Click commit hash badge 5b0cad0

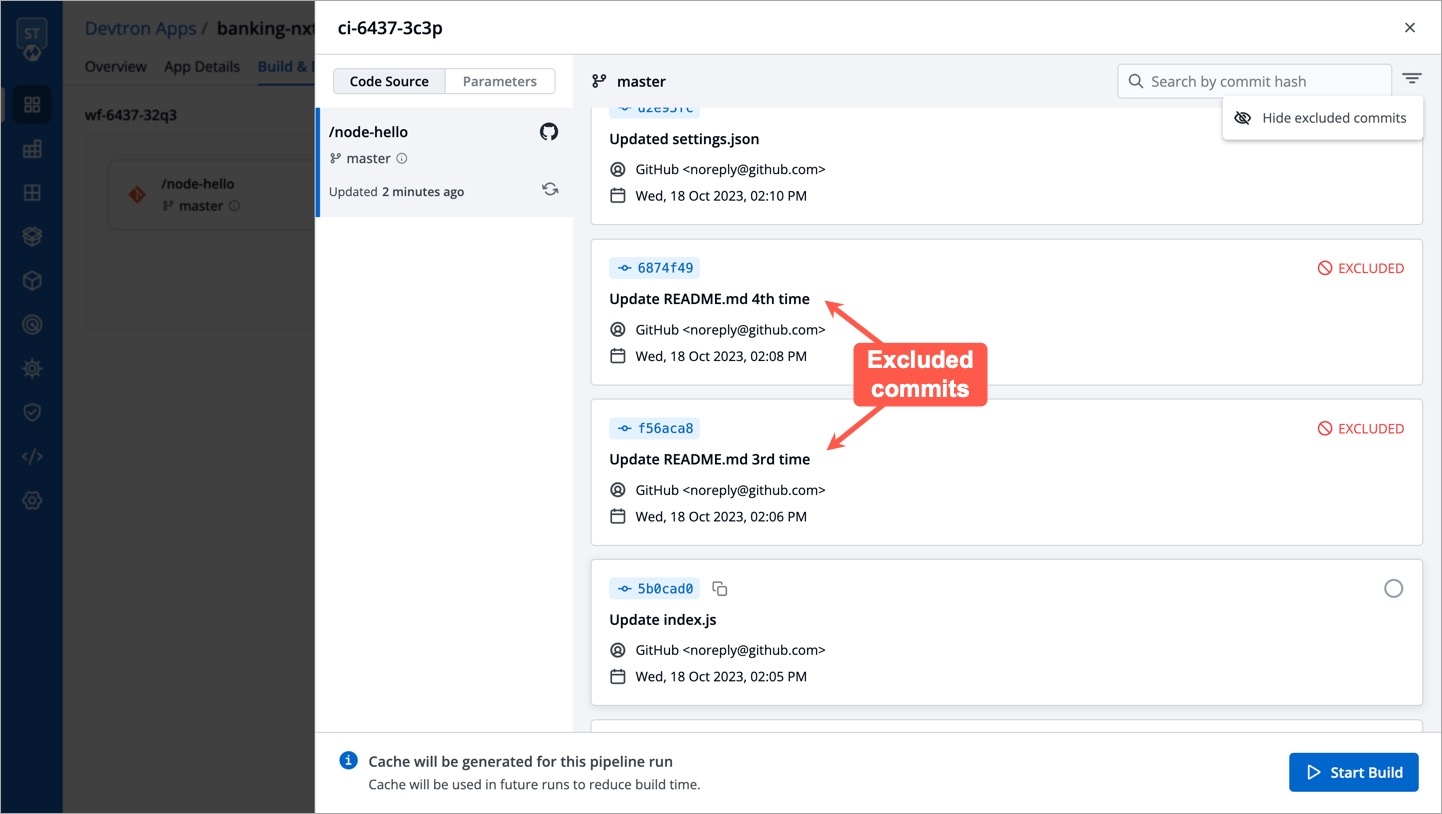coord(654,588)
